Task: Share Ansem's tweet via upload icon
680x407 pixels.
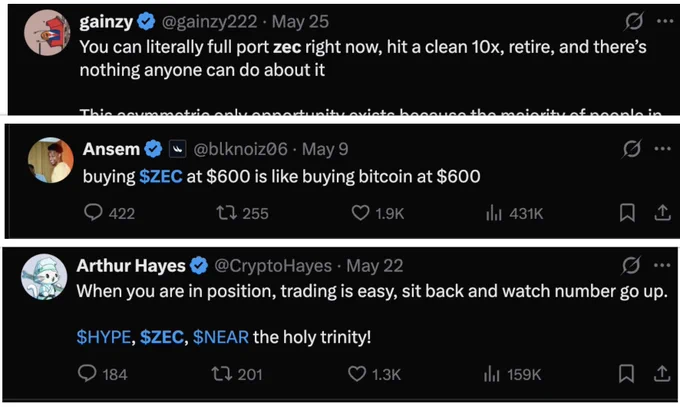Action: click(x=663, y=213)
